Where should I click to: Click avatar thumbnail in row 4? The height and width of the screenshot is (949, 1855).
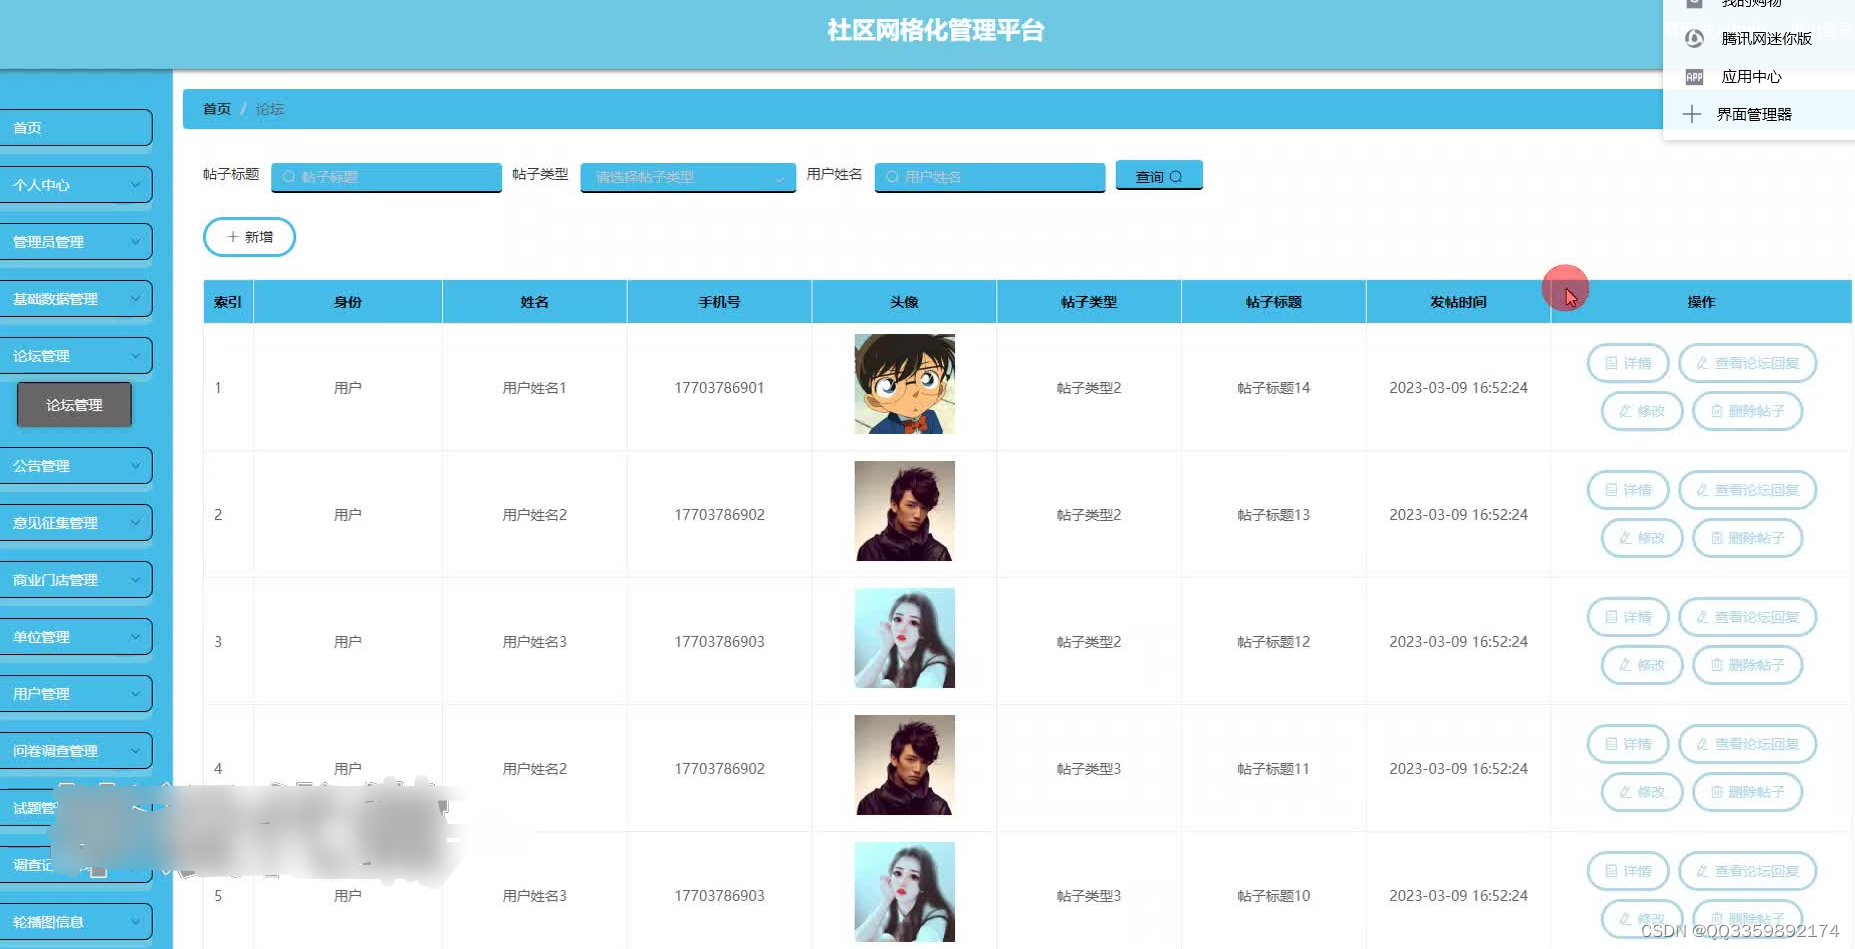pos(904,765)
